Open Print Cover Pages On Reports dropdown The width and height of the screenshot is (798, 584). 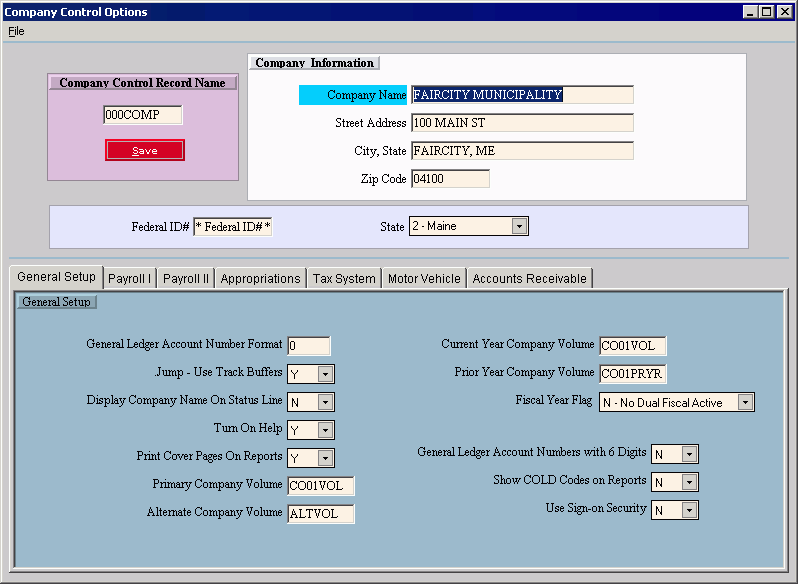click(325, 458)
